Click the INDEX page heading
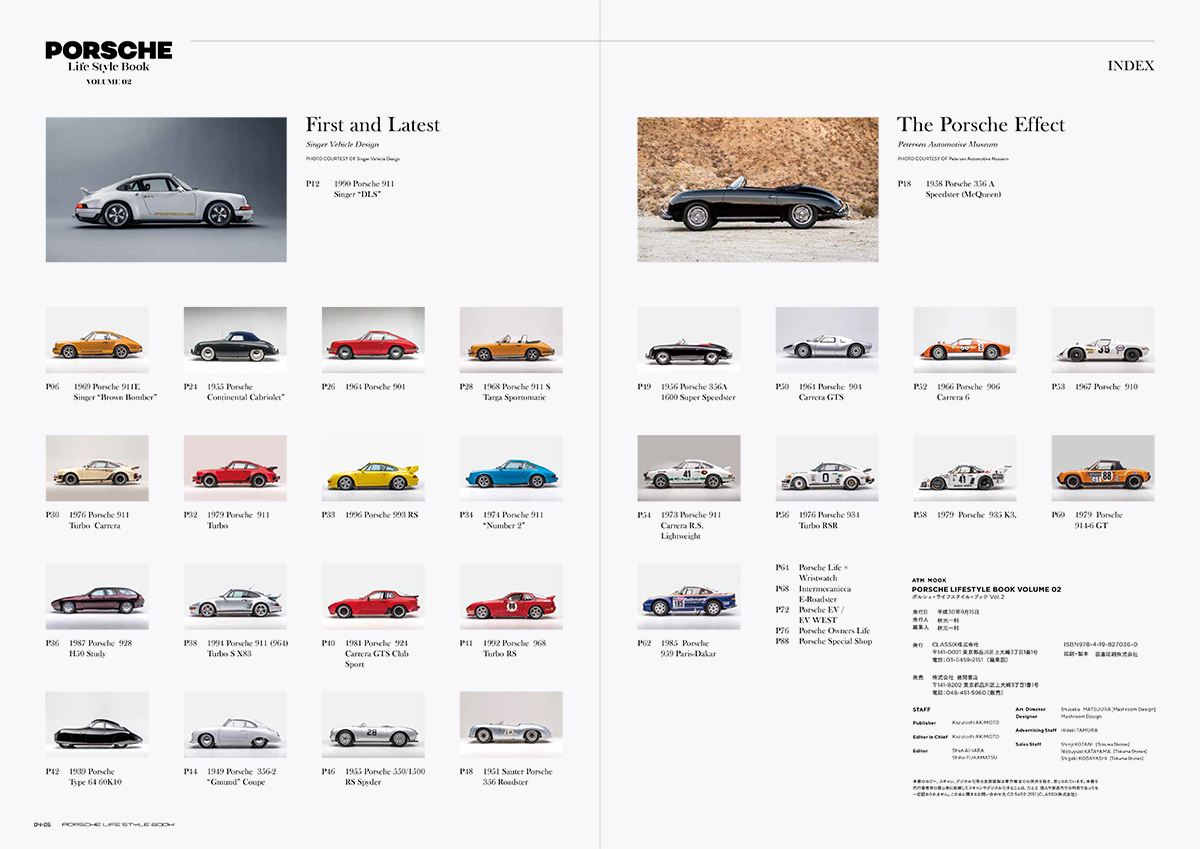 tap(1130, 66)
